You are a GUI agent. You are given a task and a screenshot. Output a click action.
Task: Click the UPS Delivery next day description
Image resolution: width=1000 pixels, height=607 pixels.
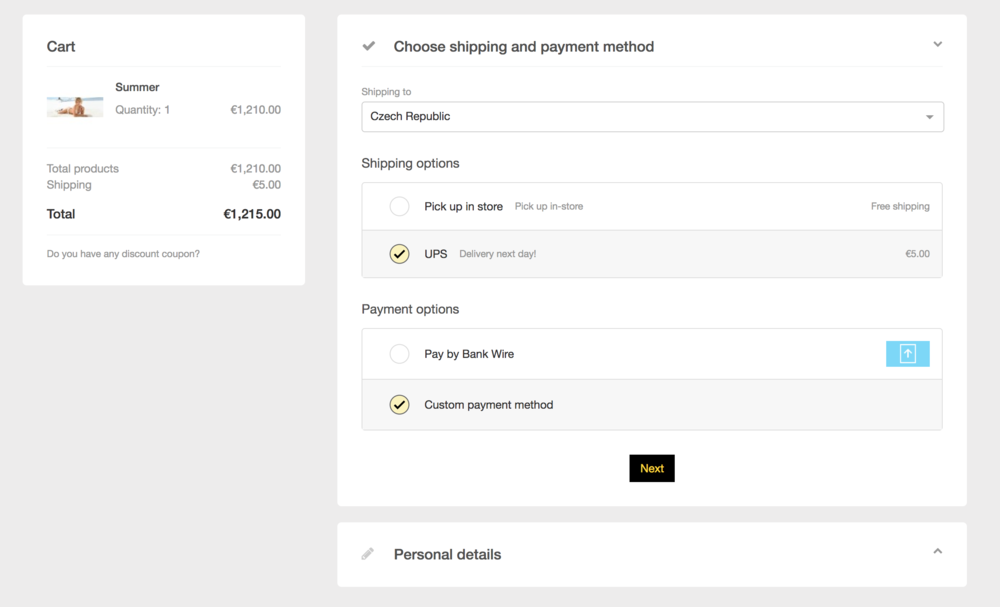[497, 254]
